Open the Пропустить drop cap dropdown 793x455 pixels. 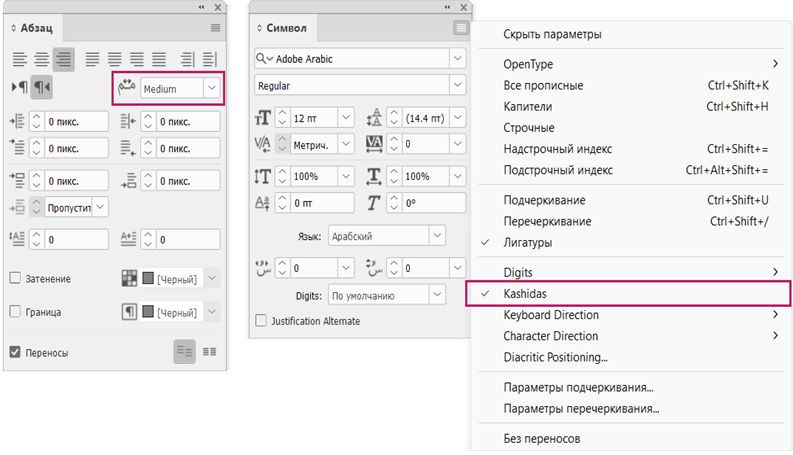[x=100, y=207]
